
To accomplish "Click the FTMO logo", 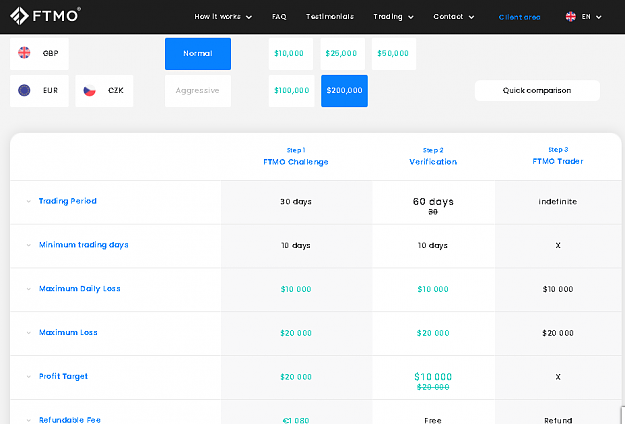I will click(x=45, y=16).
